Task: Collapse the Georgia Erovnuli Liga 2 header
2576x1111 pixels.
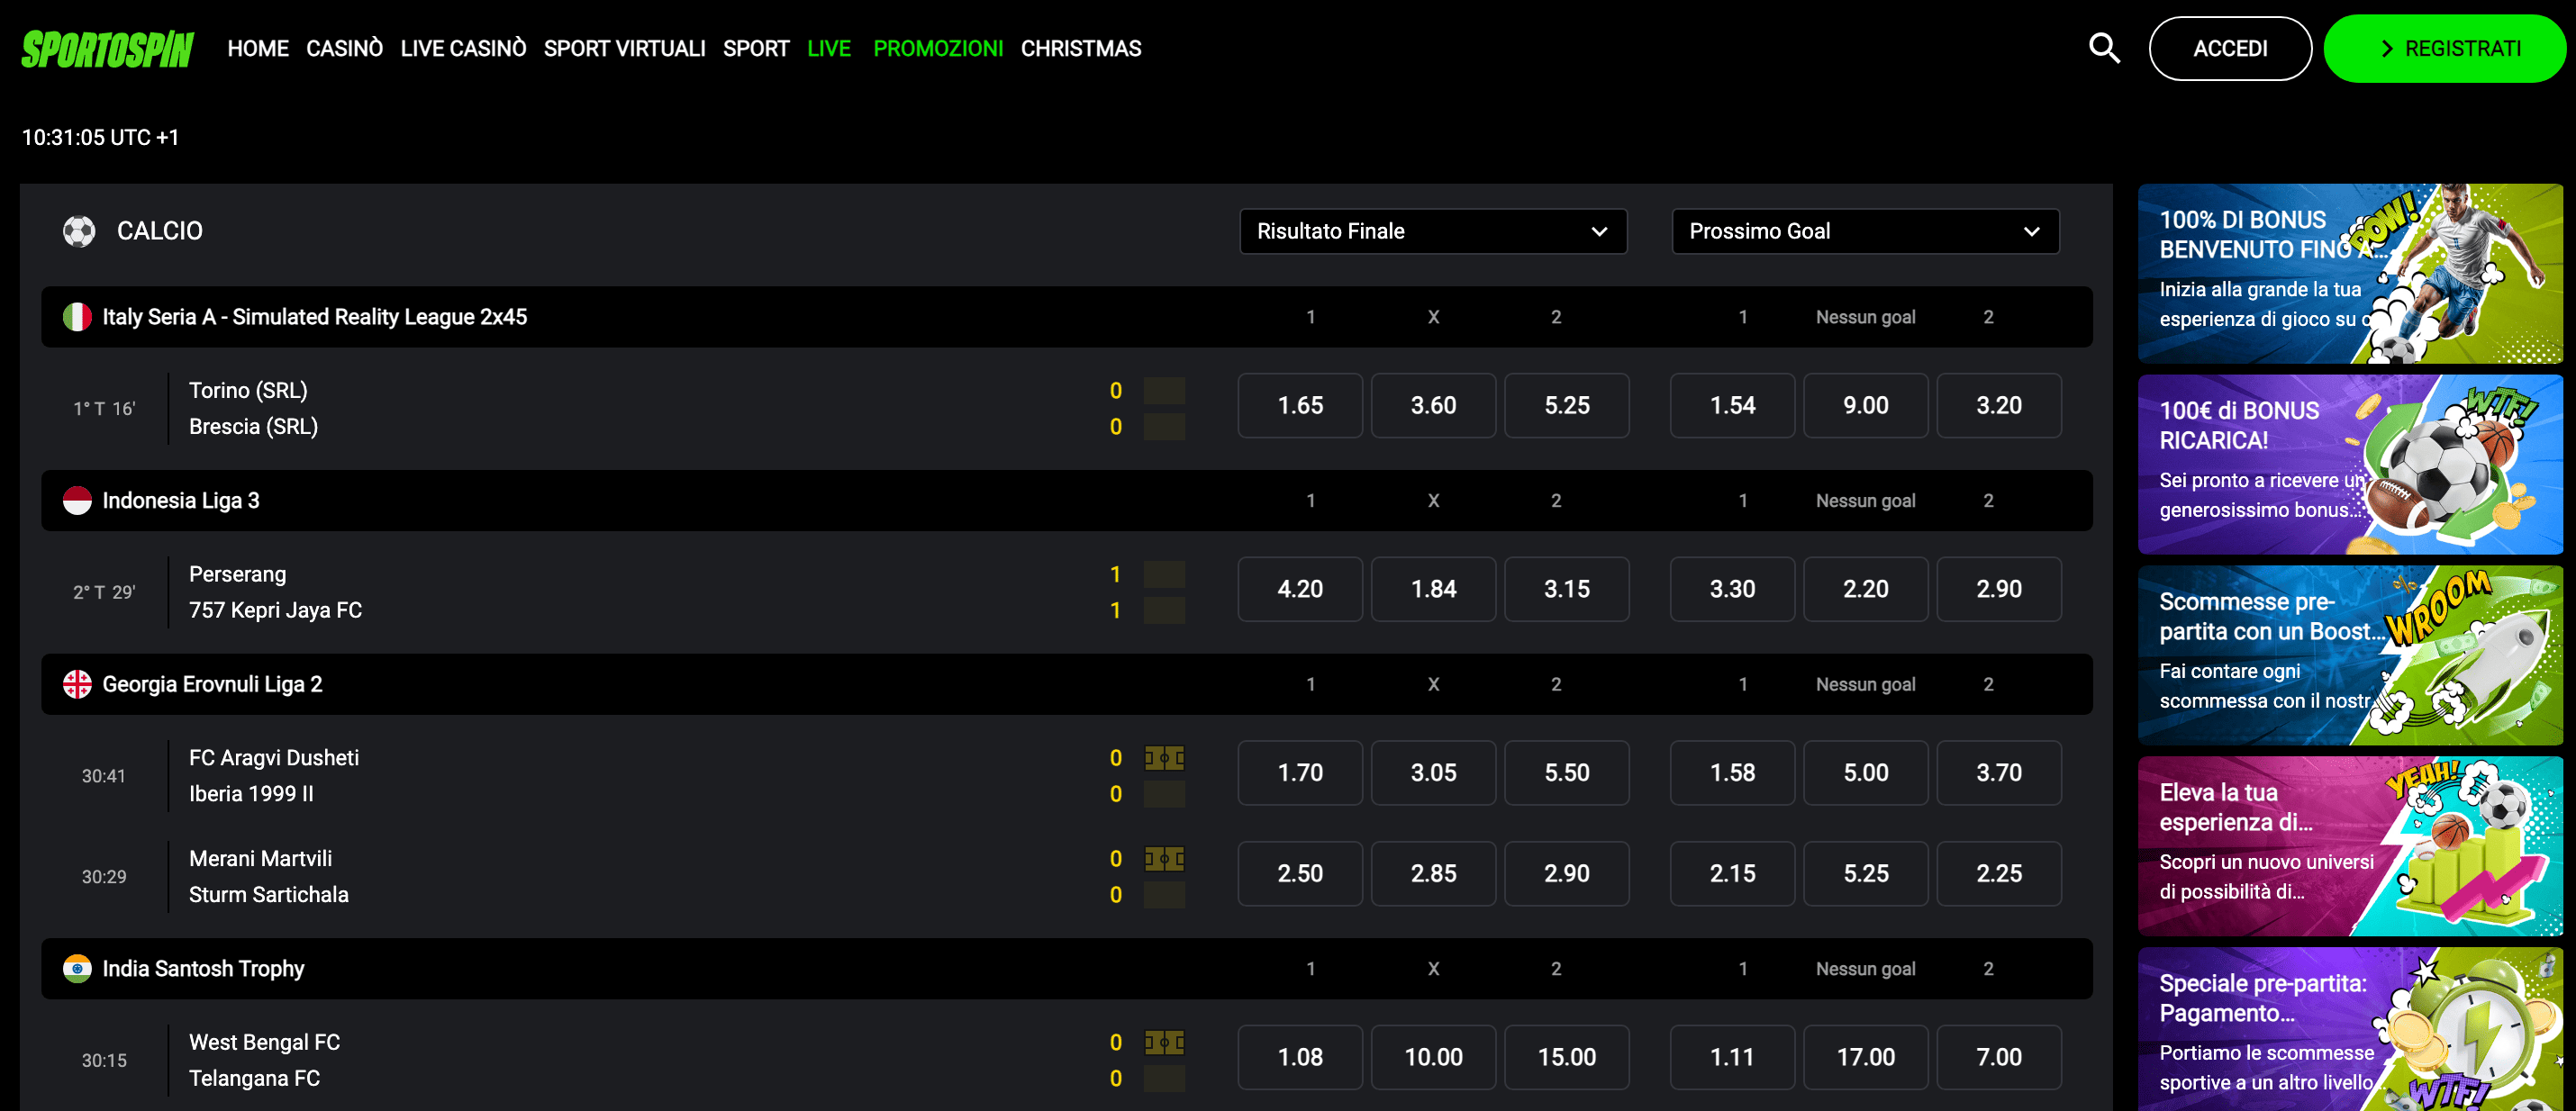Action: (1066, 684)
